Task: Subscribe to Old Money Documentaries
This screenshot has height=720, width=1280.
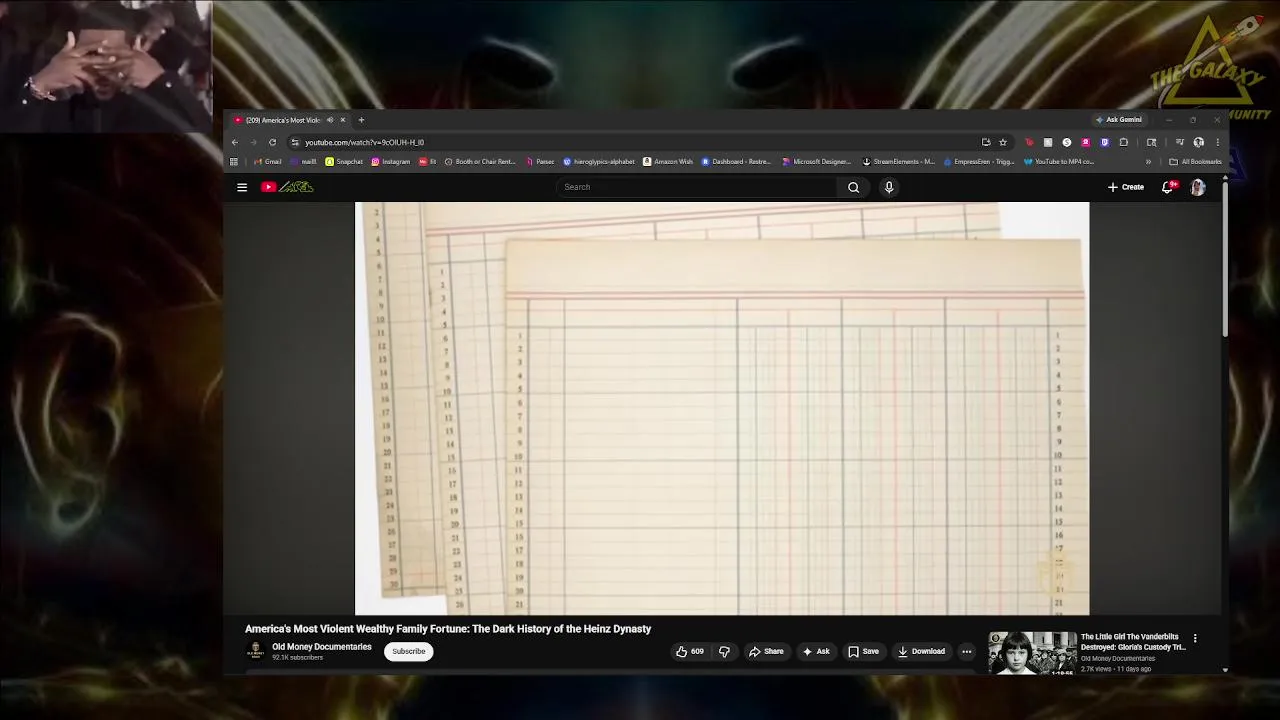Action: pyautogui.click(x=409, y=652)
